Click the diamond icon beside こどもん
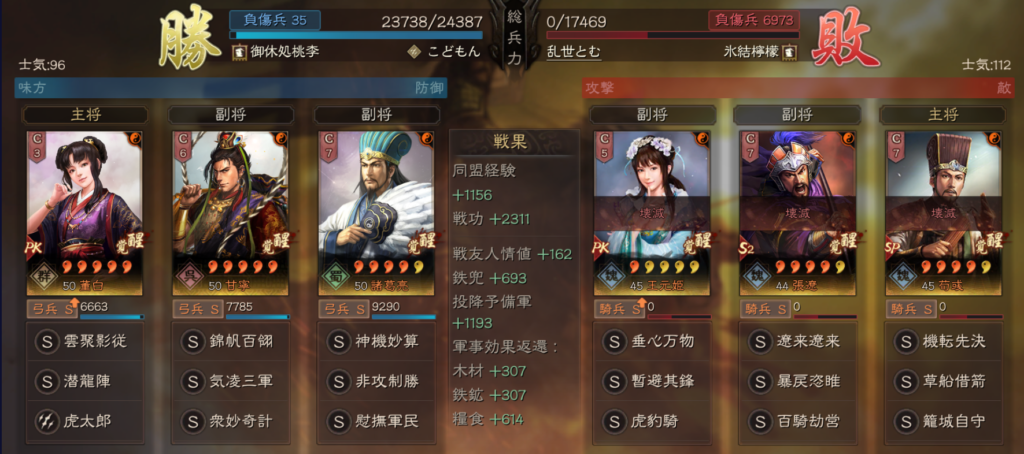The width and height of the screenshot is (1024, 454). coord(412,52)
